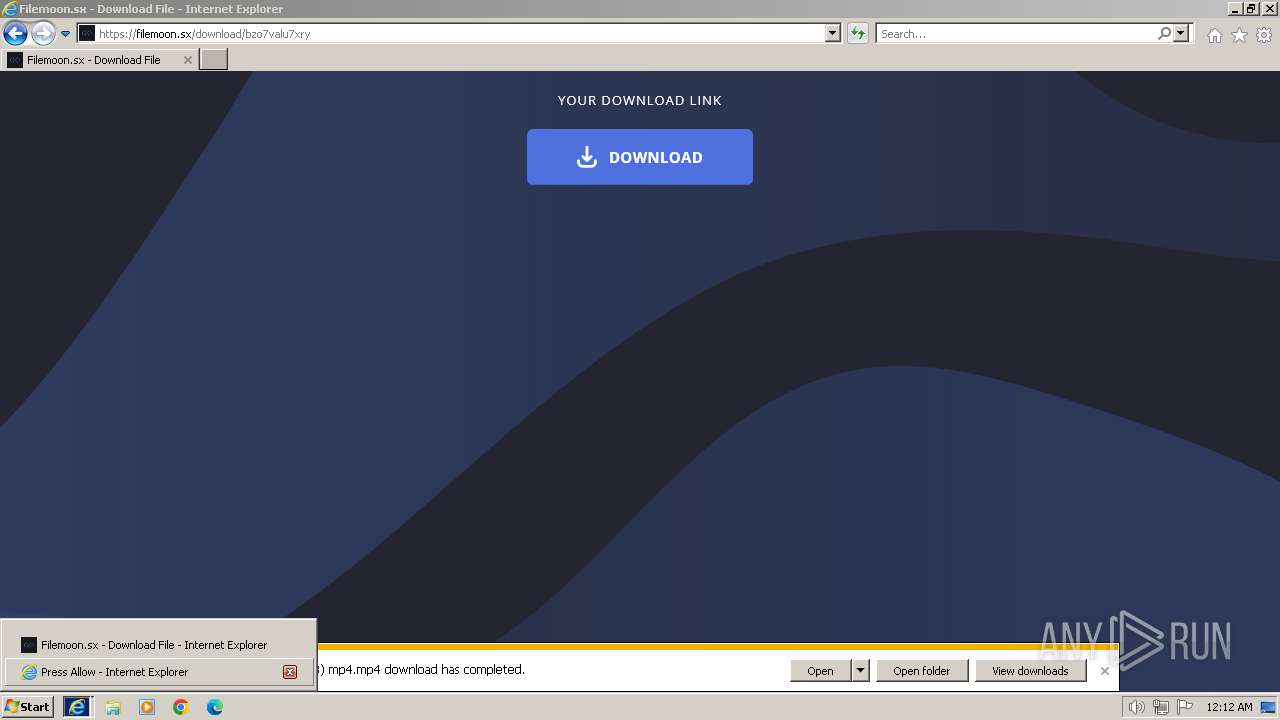Image resolution: width=1280 pixels, height=720 pixels.
Task: Open a new blank tab
Action: click(x=214, y=59)
